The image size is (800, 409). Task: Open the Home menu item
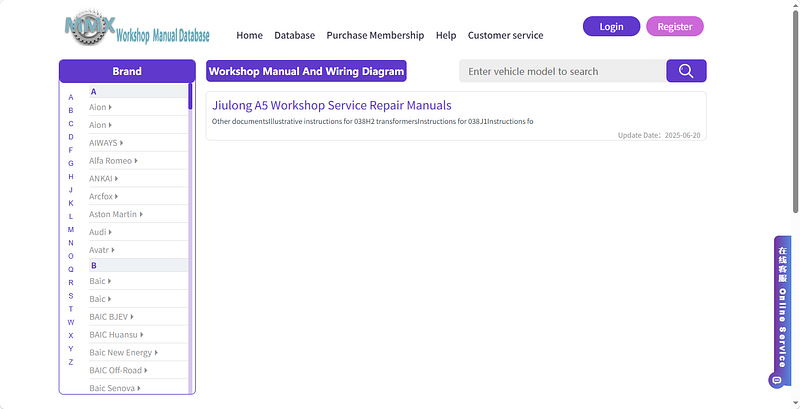(x=249, y=35)
